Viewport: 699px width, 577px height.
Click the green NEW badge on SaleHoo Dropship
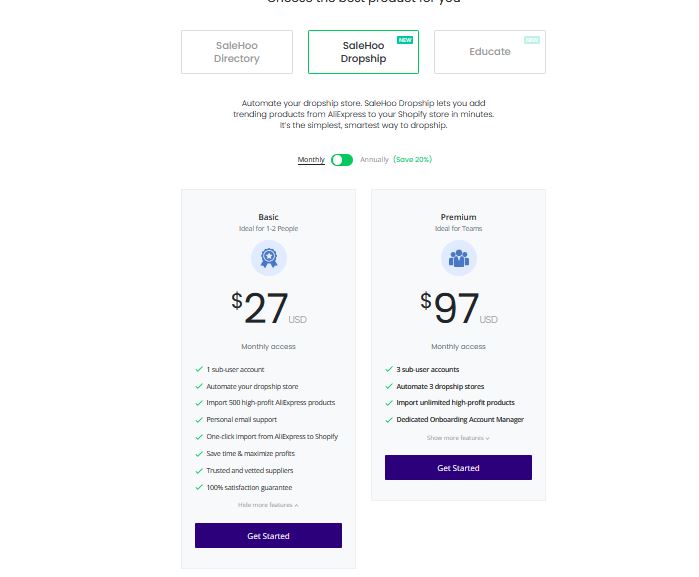click(405, 40)
